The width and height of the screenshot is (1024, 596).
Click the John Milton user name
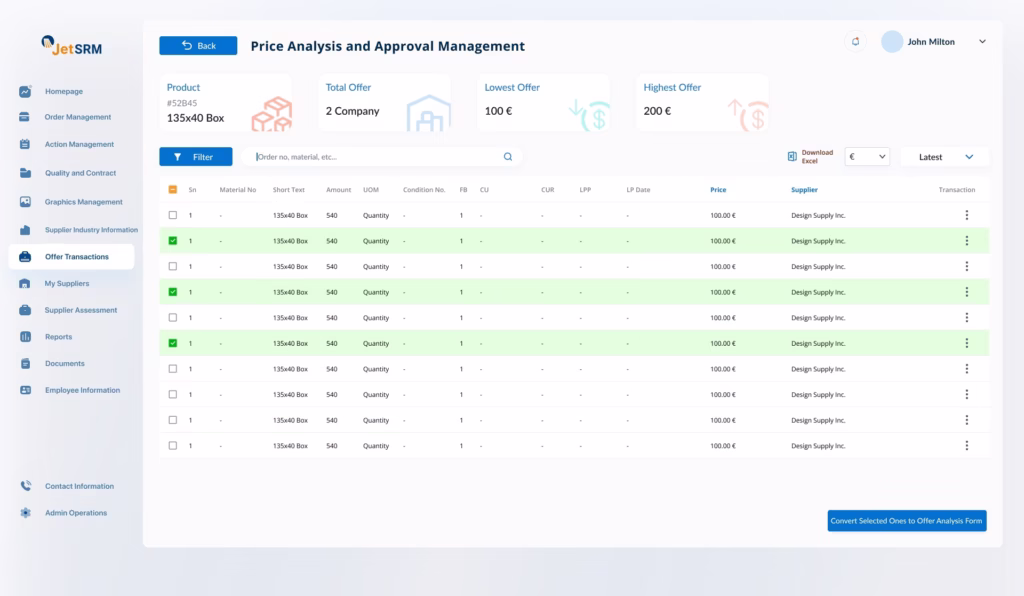[x=931, y=42]
